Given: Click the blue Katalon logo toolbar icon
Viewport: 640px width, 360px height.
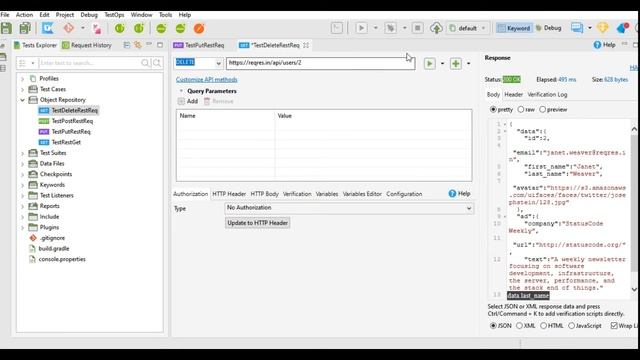Looking at the screenshot, I should click(47, 28).
